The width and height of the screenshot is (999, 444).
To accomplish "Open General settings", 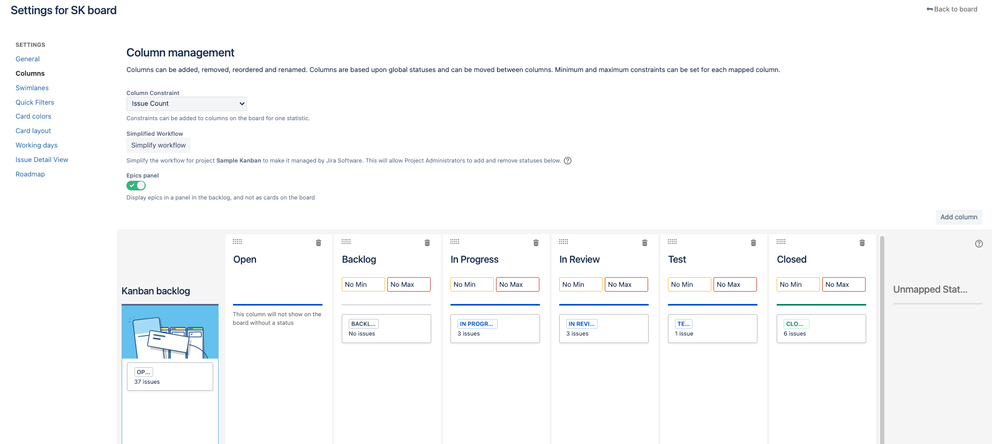I will [x=27, y=59].
